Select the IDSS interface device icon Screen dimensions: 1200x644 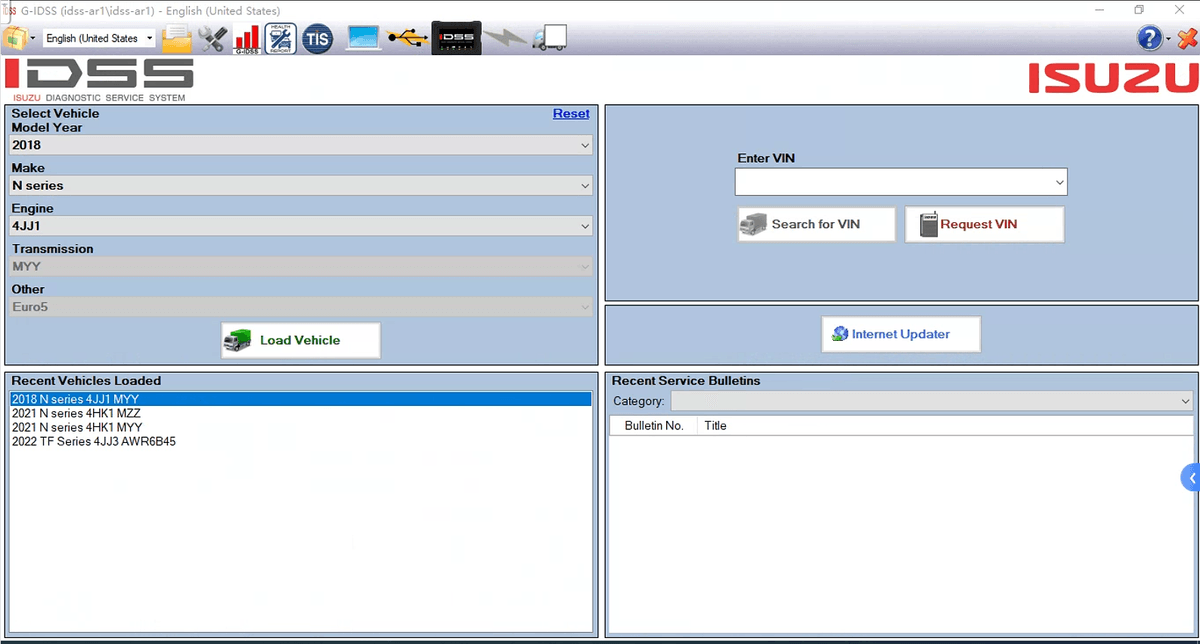coord(456,38)
